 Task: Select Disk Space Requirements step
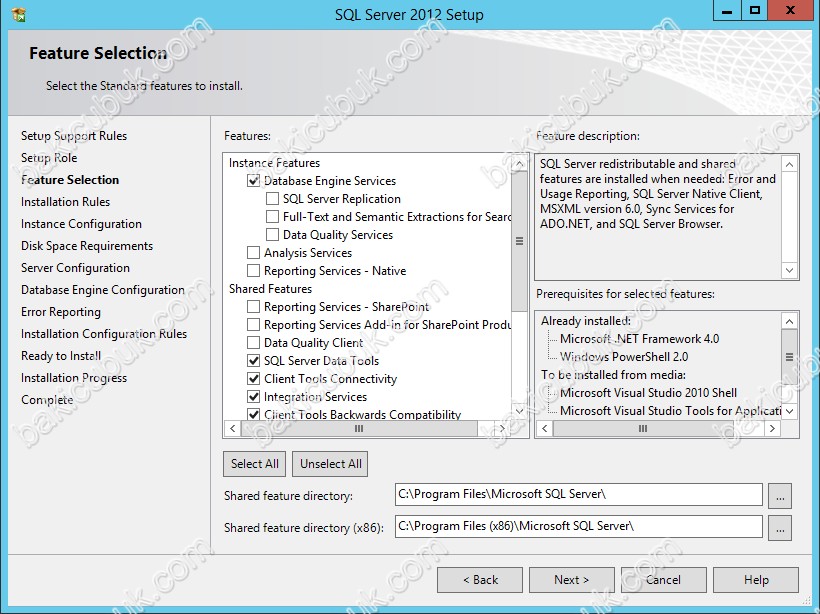tap(87, 246)
